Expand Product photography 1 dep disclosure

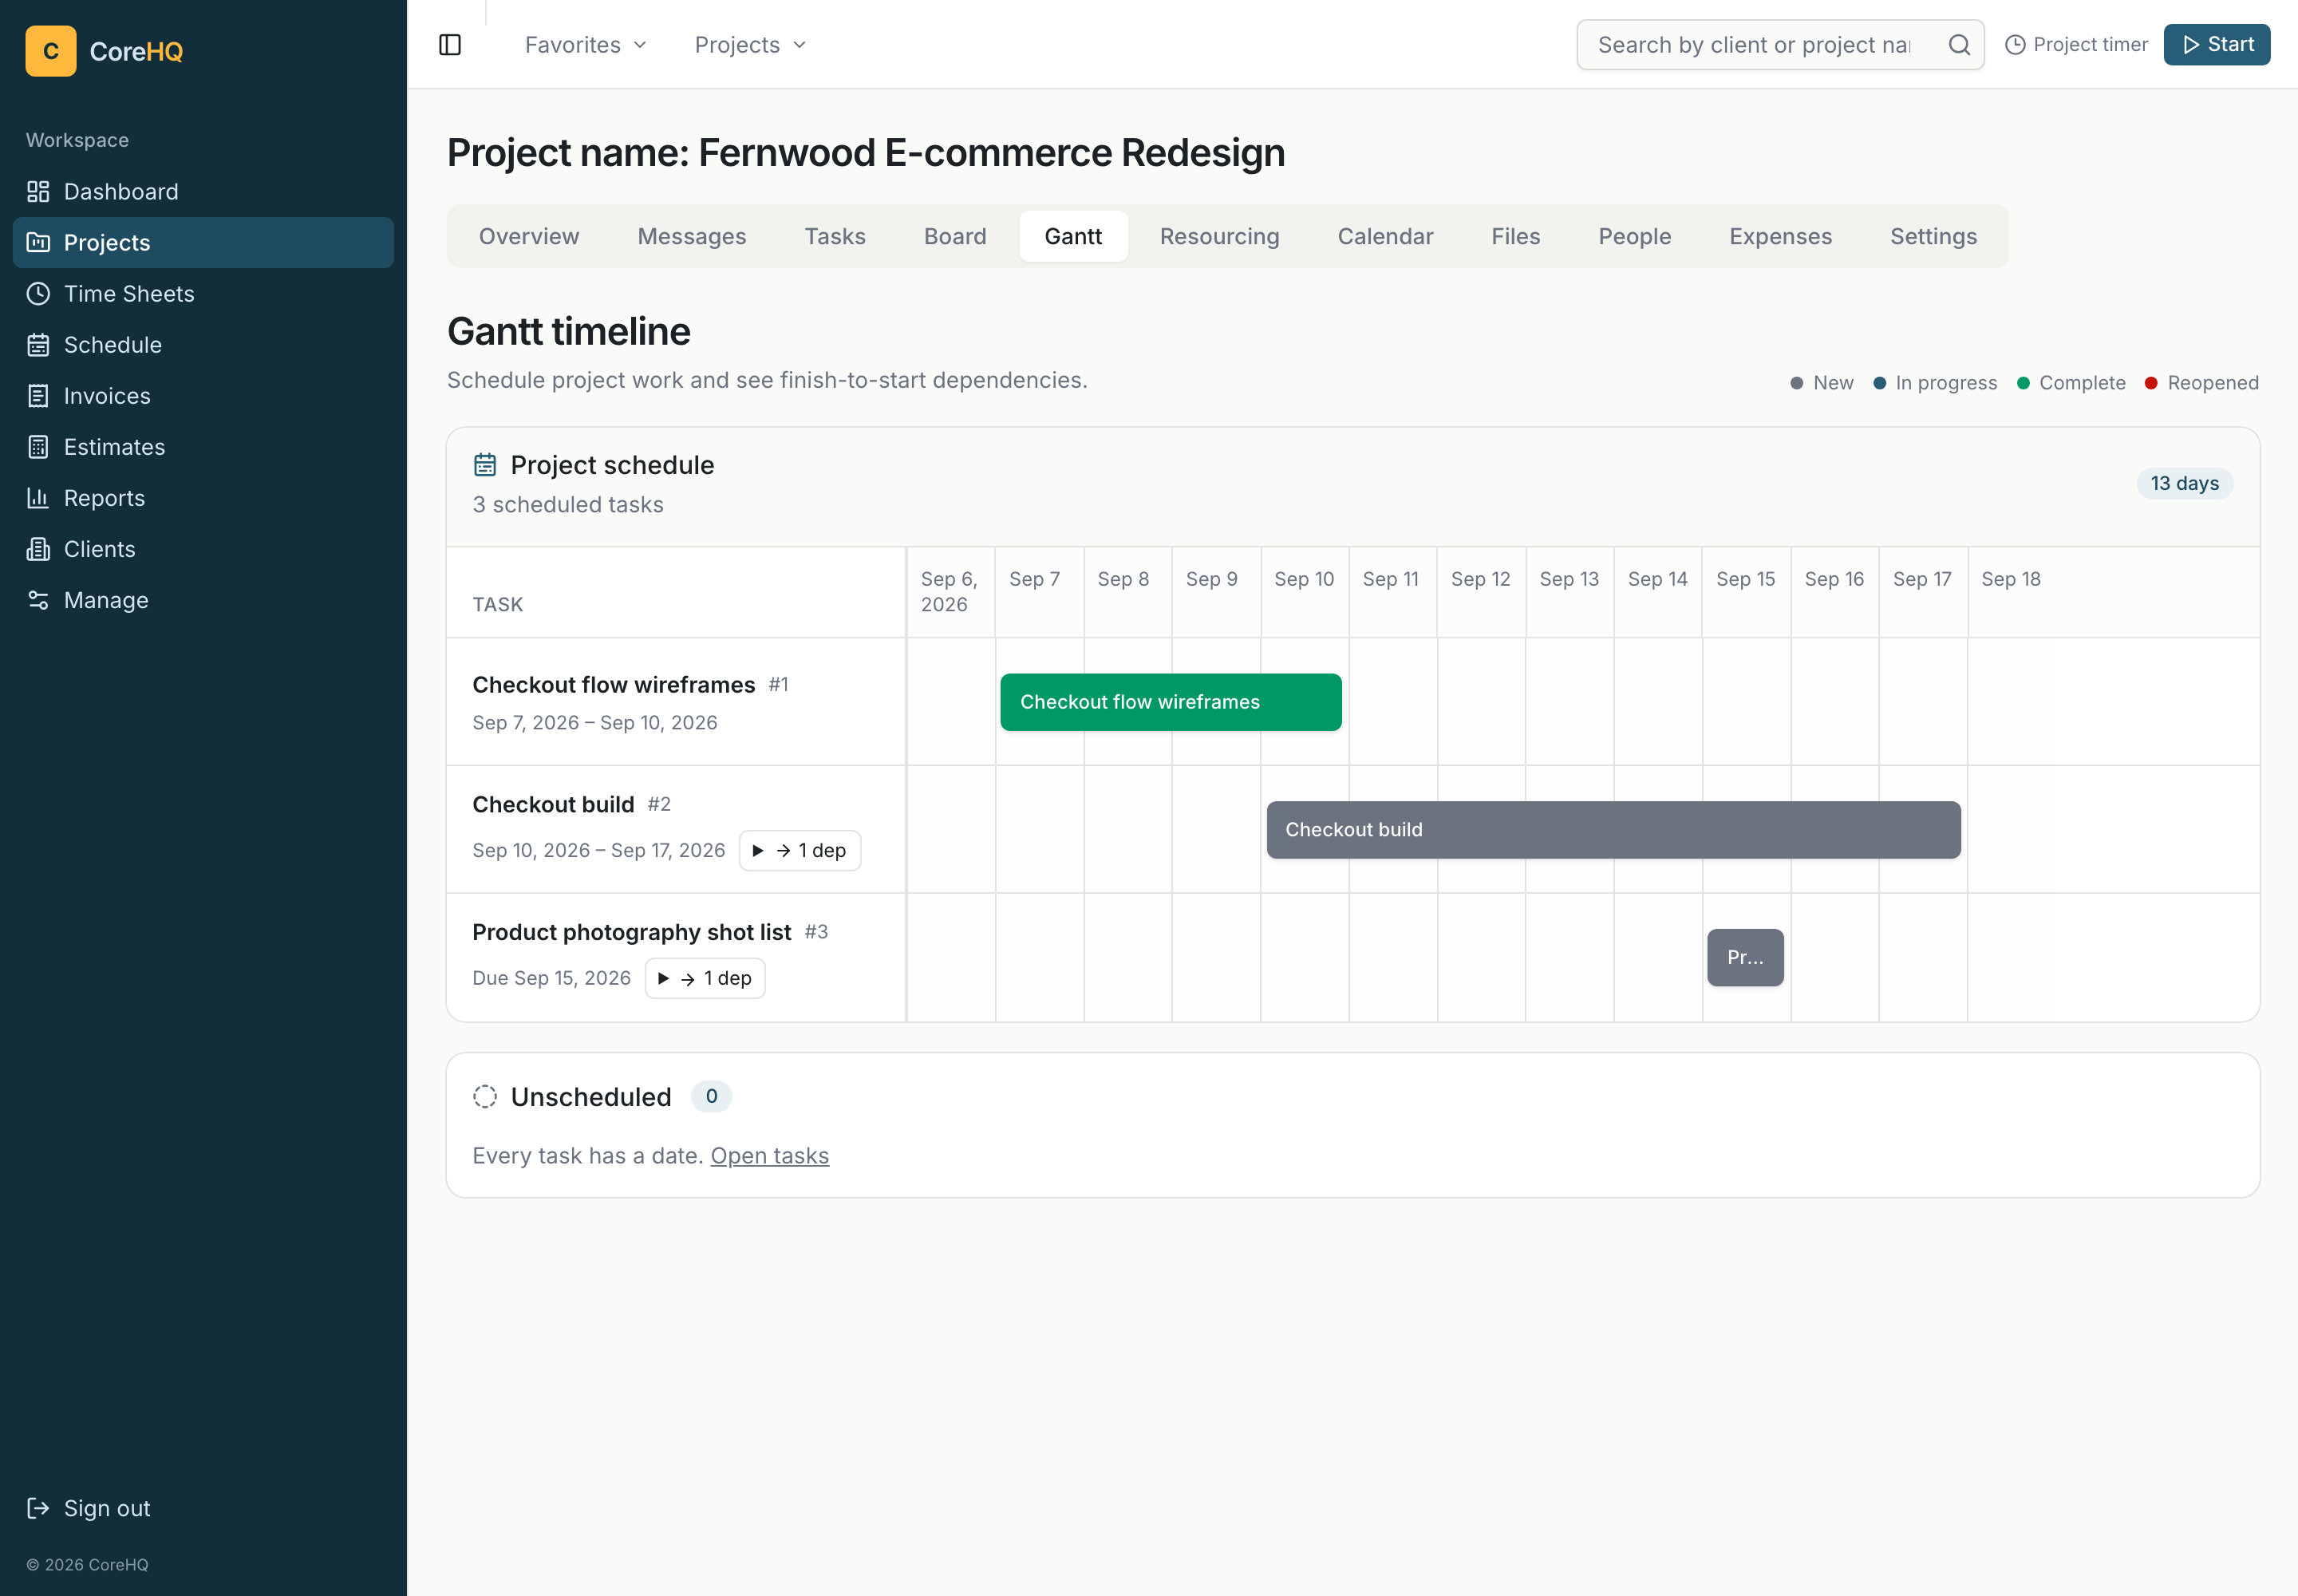[705, 978]
